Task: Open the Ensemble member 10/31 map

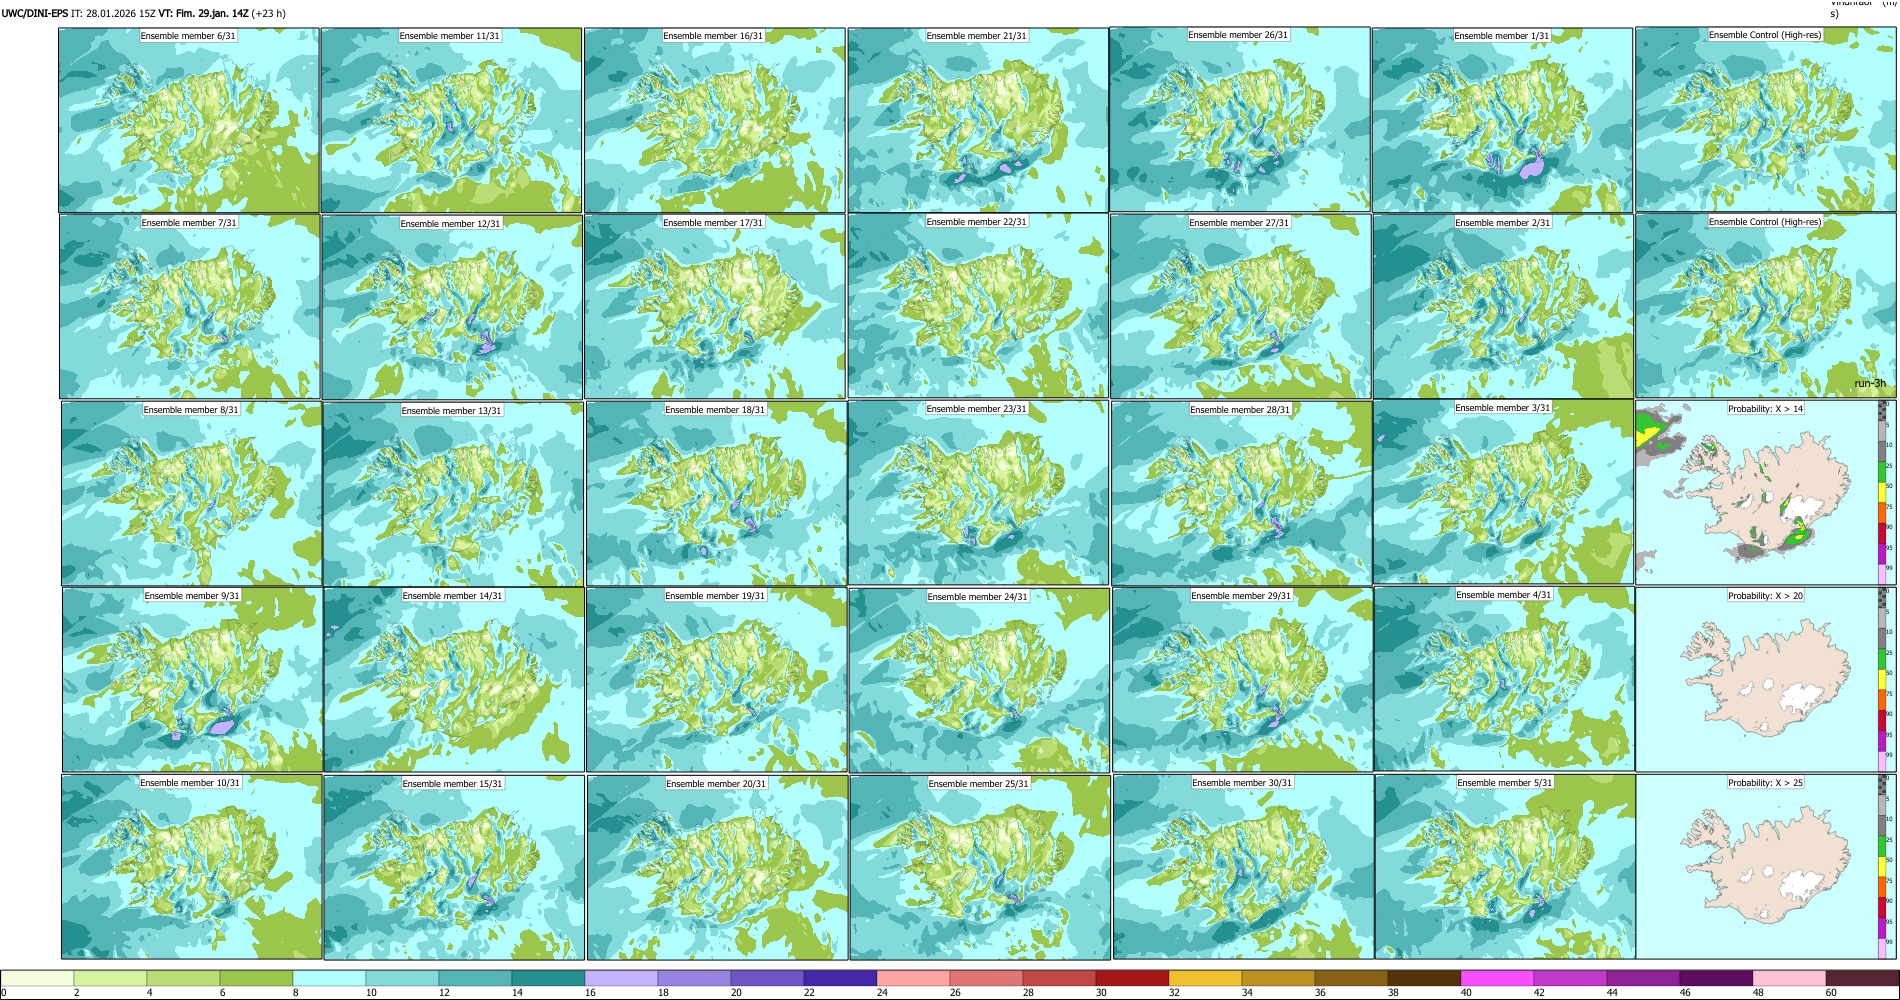Action: [192, 867]
